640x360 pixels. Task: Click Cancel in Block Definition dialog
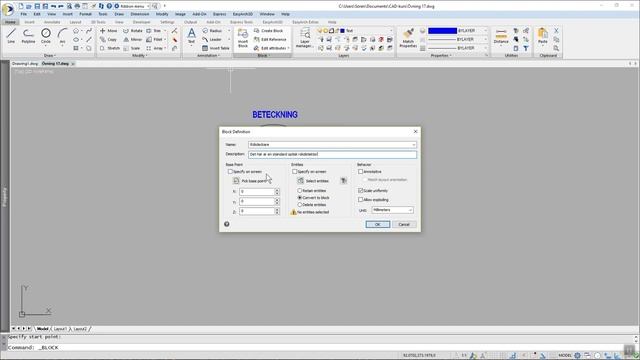pyautogui.click(x=404, y=224)
